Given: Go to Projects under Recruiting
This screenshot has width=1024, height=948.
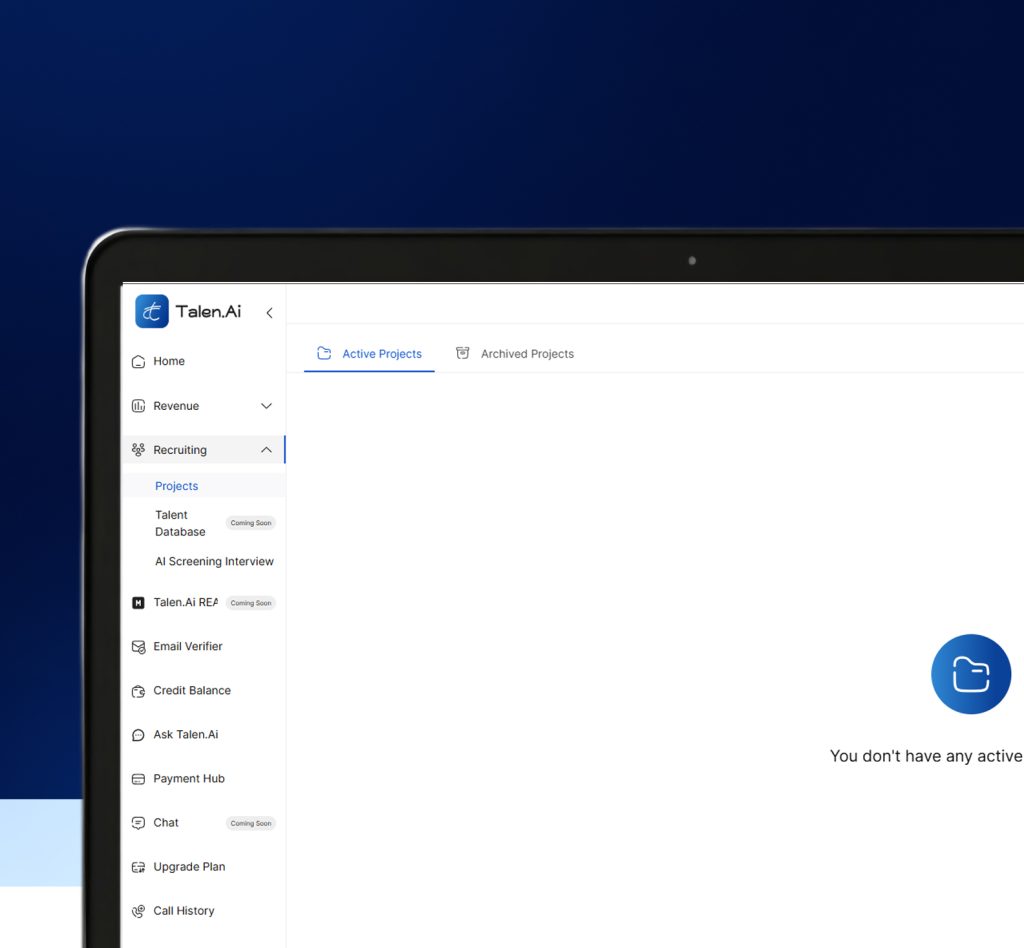Looking at the screenshot, I should (203, 486).
